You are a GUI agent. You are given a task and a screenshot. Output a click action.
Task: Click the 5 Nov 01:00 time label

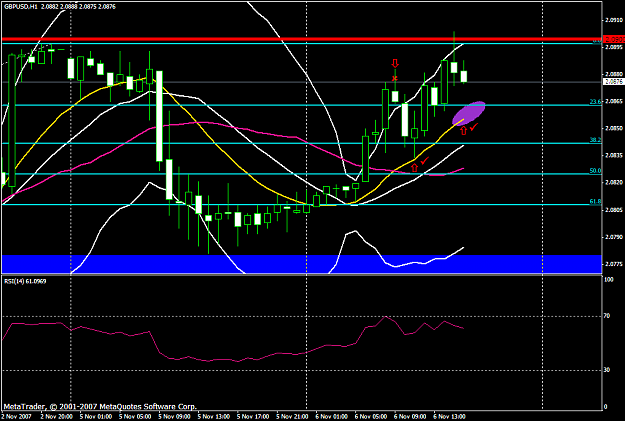click(96, 417)
